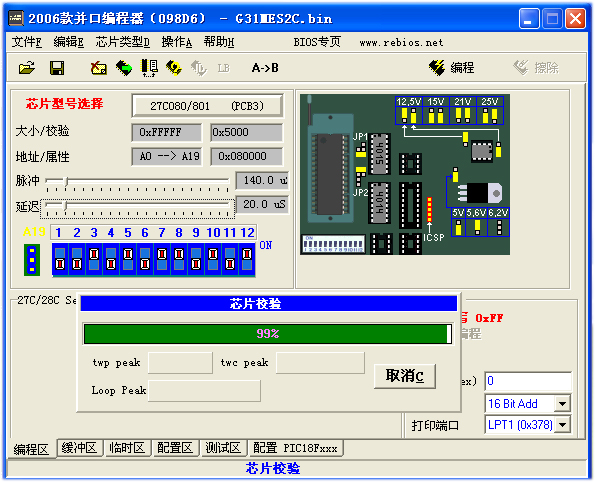595x482 pixels.
Task: Click the 编程 program chip icon
Action: point(452,68)
